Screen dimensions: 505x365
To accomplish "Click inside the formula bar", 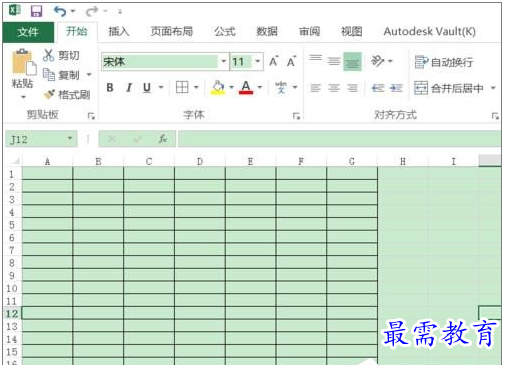I will 339,139.
